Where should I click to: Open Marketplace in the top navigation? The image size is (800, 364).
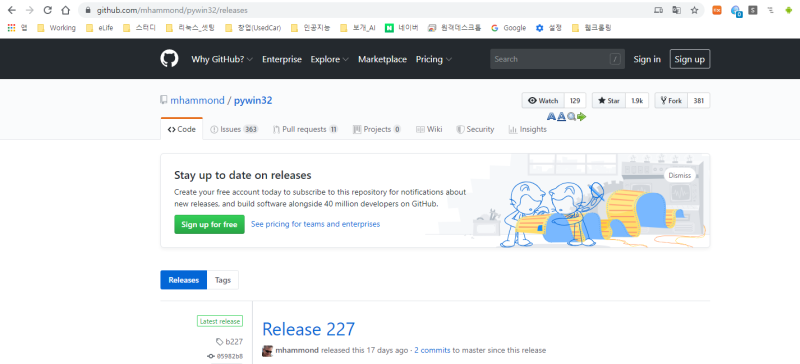tap(382, 59)
